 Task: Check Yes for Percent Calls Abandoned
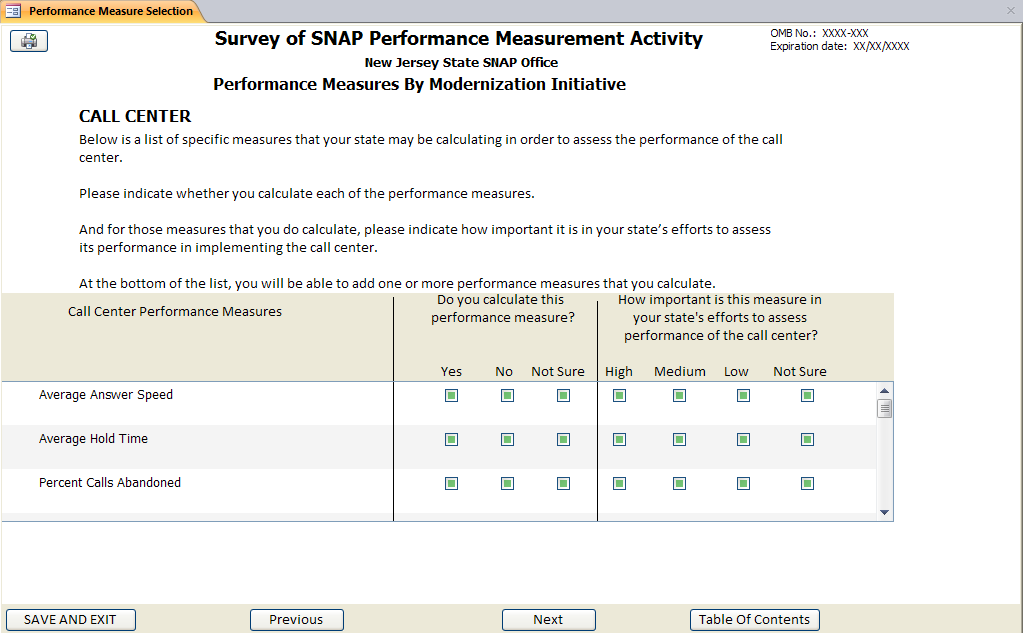[451, 483]
